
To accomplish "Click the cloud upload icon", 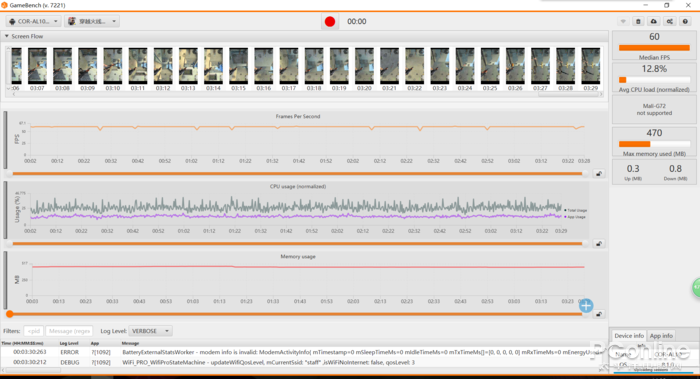I will pos(654,21).
